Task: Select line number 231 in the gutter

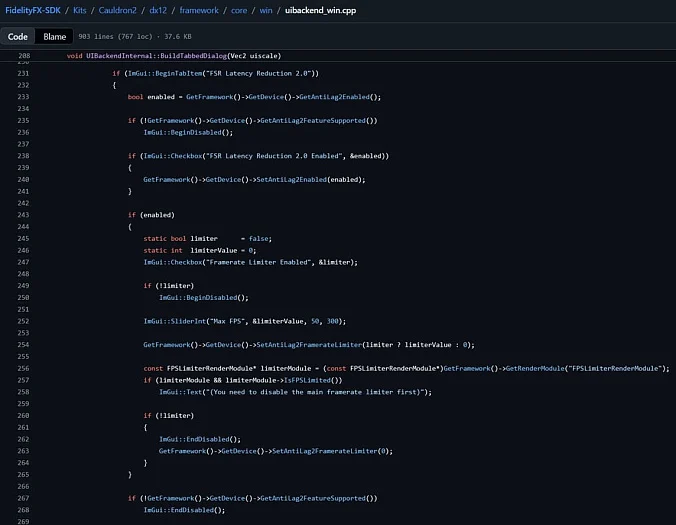Action: pos(23,73)
